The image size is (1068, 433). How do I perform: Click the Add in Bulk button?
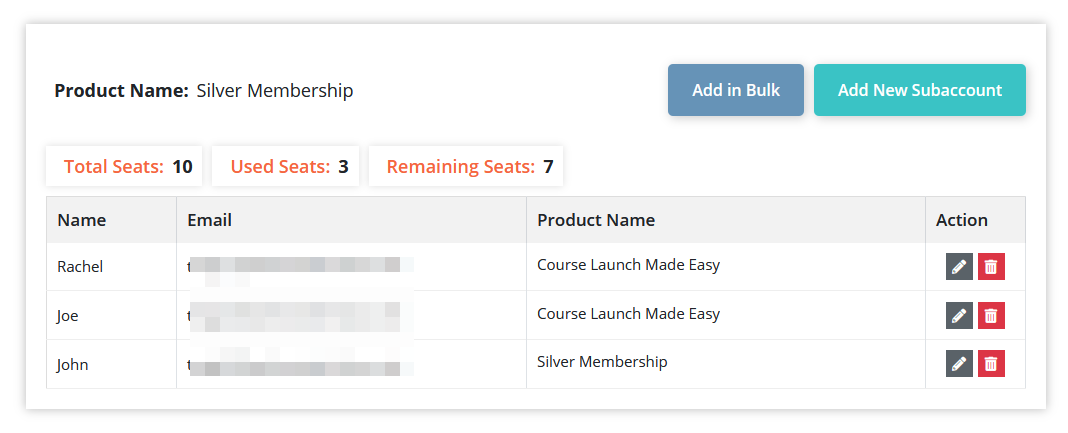coord(736,90)
